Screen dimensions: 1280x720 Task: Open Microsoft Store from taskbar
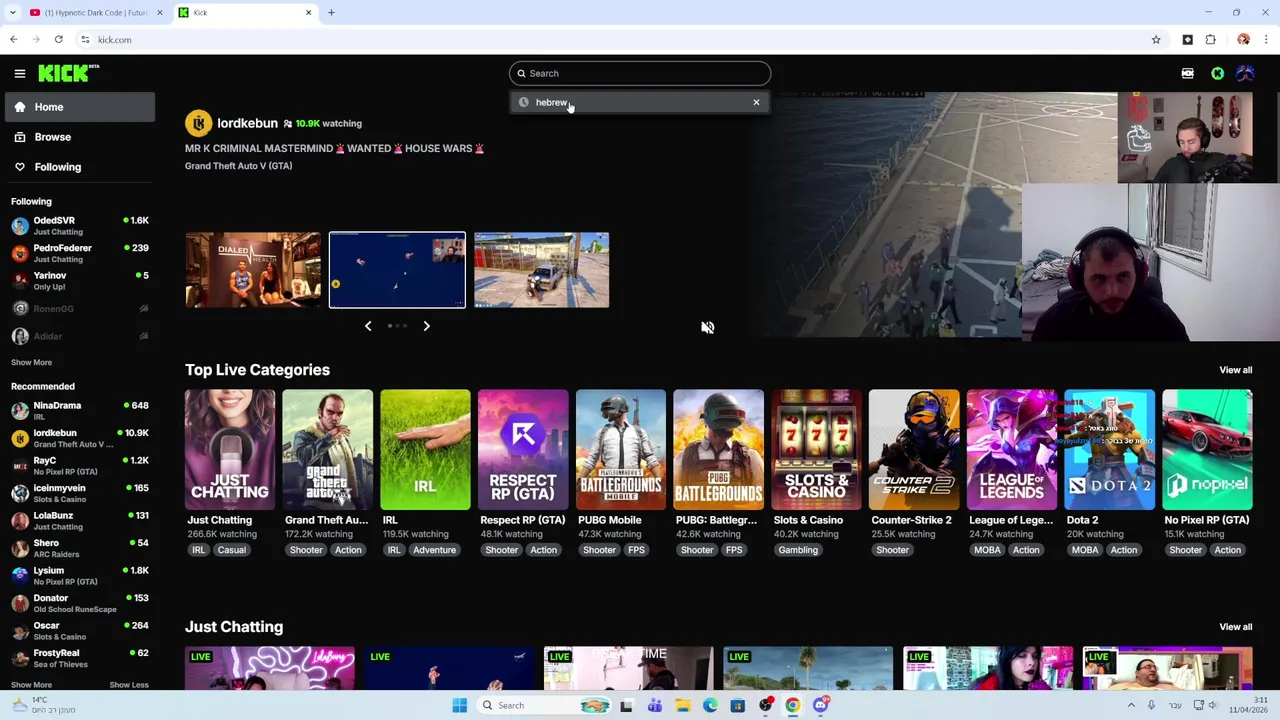tap(737, 705)
